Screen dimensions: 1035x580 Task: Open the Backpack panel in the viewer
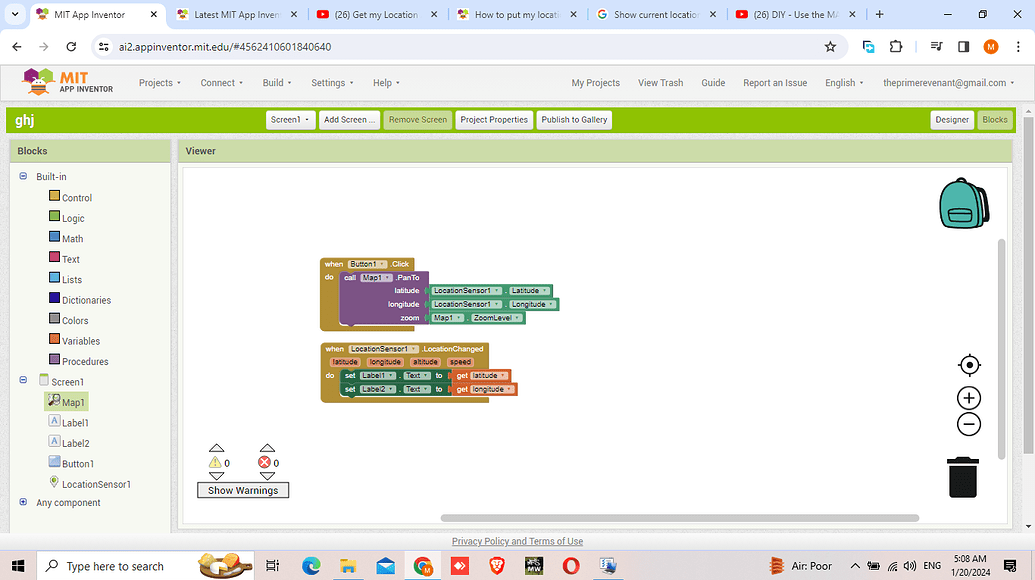(963, 202)
